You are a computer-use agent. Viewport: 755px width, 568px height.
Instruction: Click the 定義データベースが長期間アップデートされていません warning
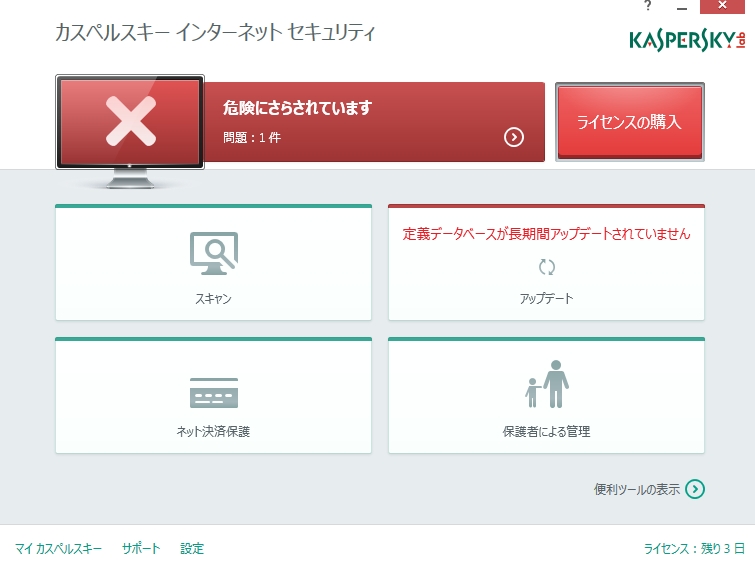547,234
